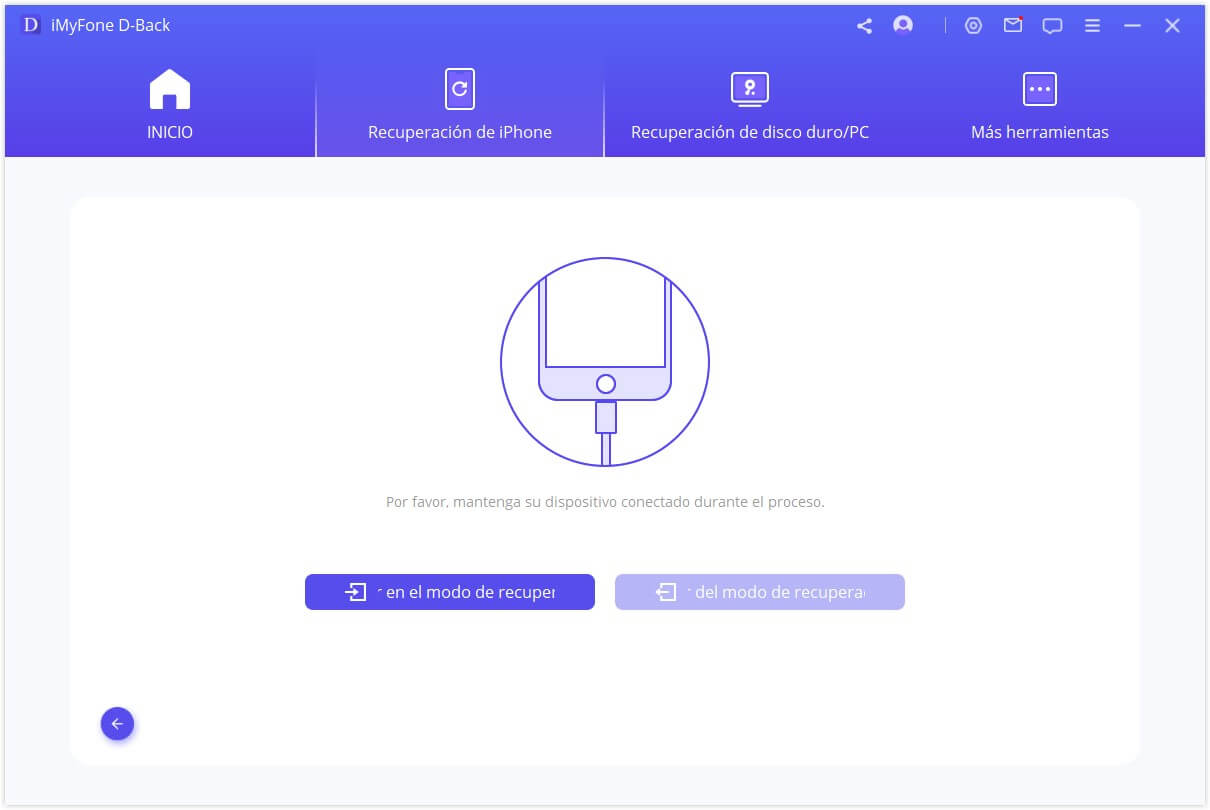The height and width of the screenshot is (810, 1210).
Task: Click the exit recovery mode button
Action: [760, 592]
